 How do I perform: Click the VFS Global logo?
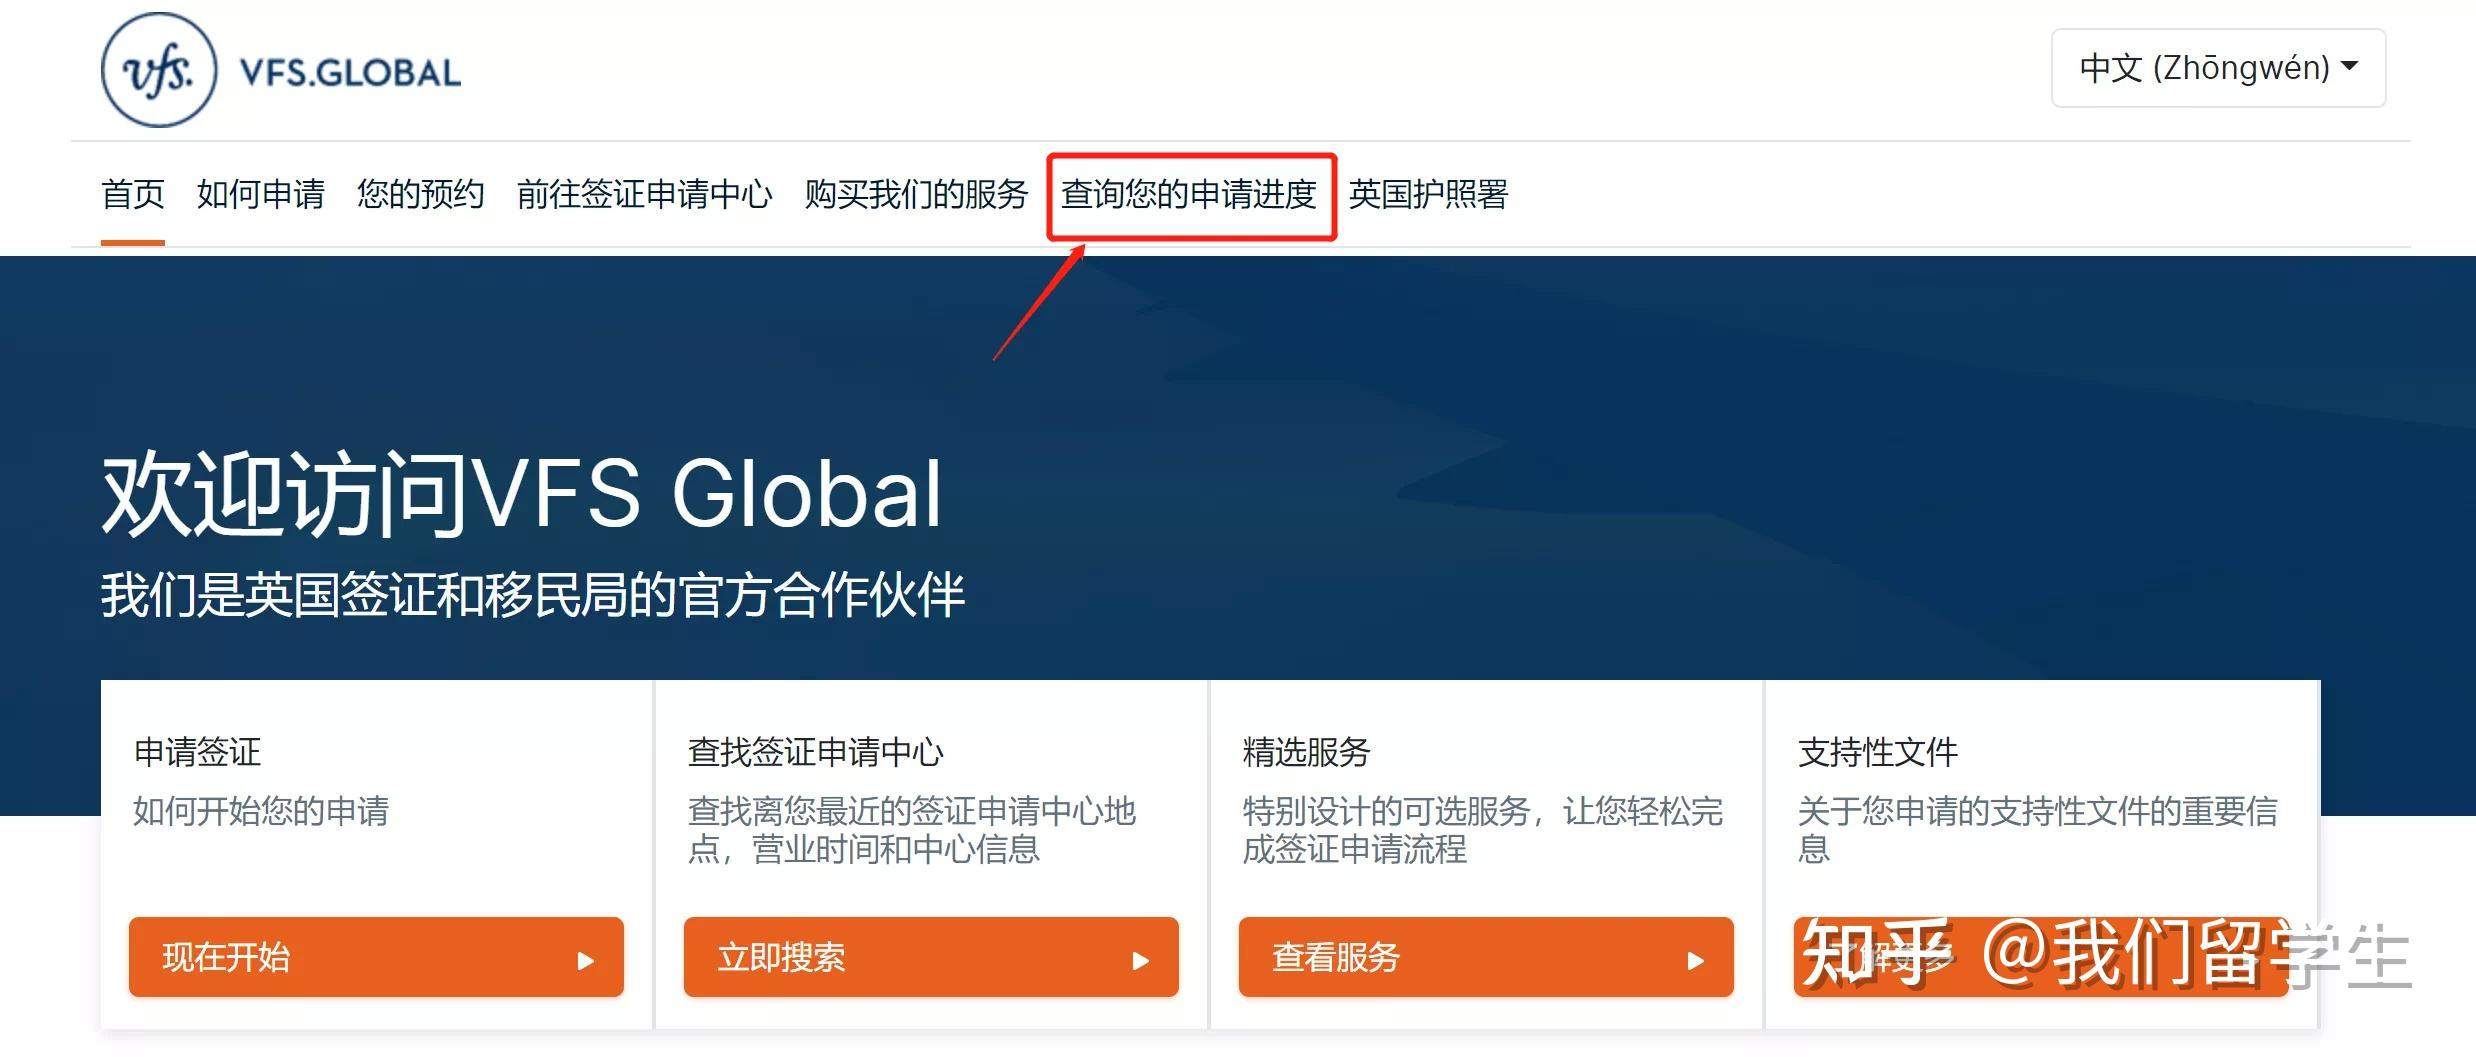click(x=281, y=70)
